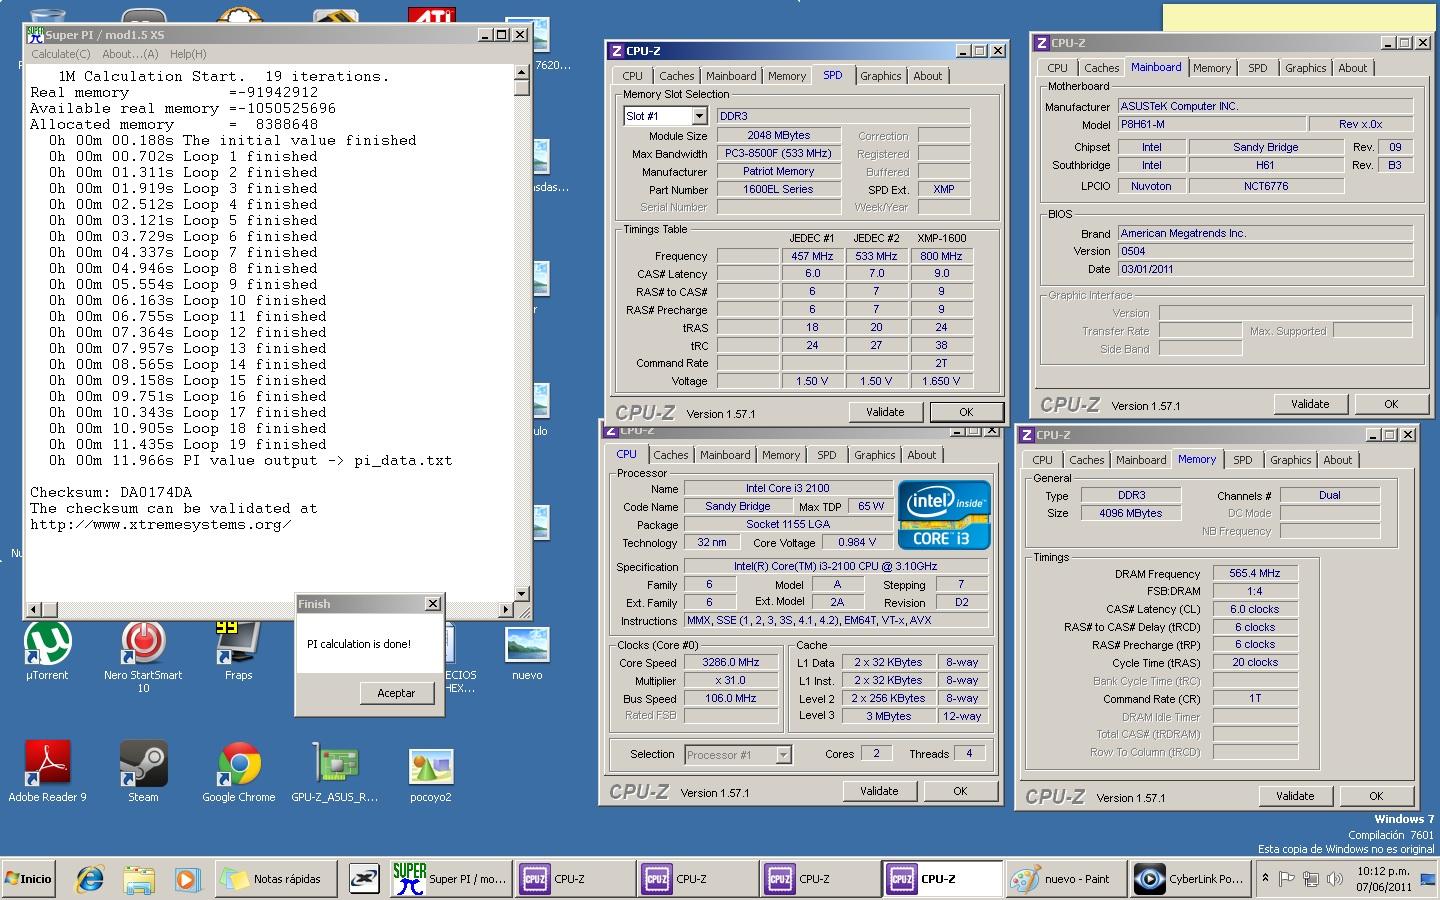Switch to the active CPU-Z taskbar button
The height and width of the screenshot is (900, 1440).
click(942, 879)
